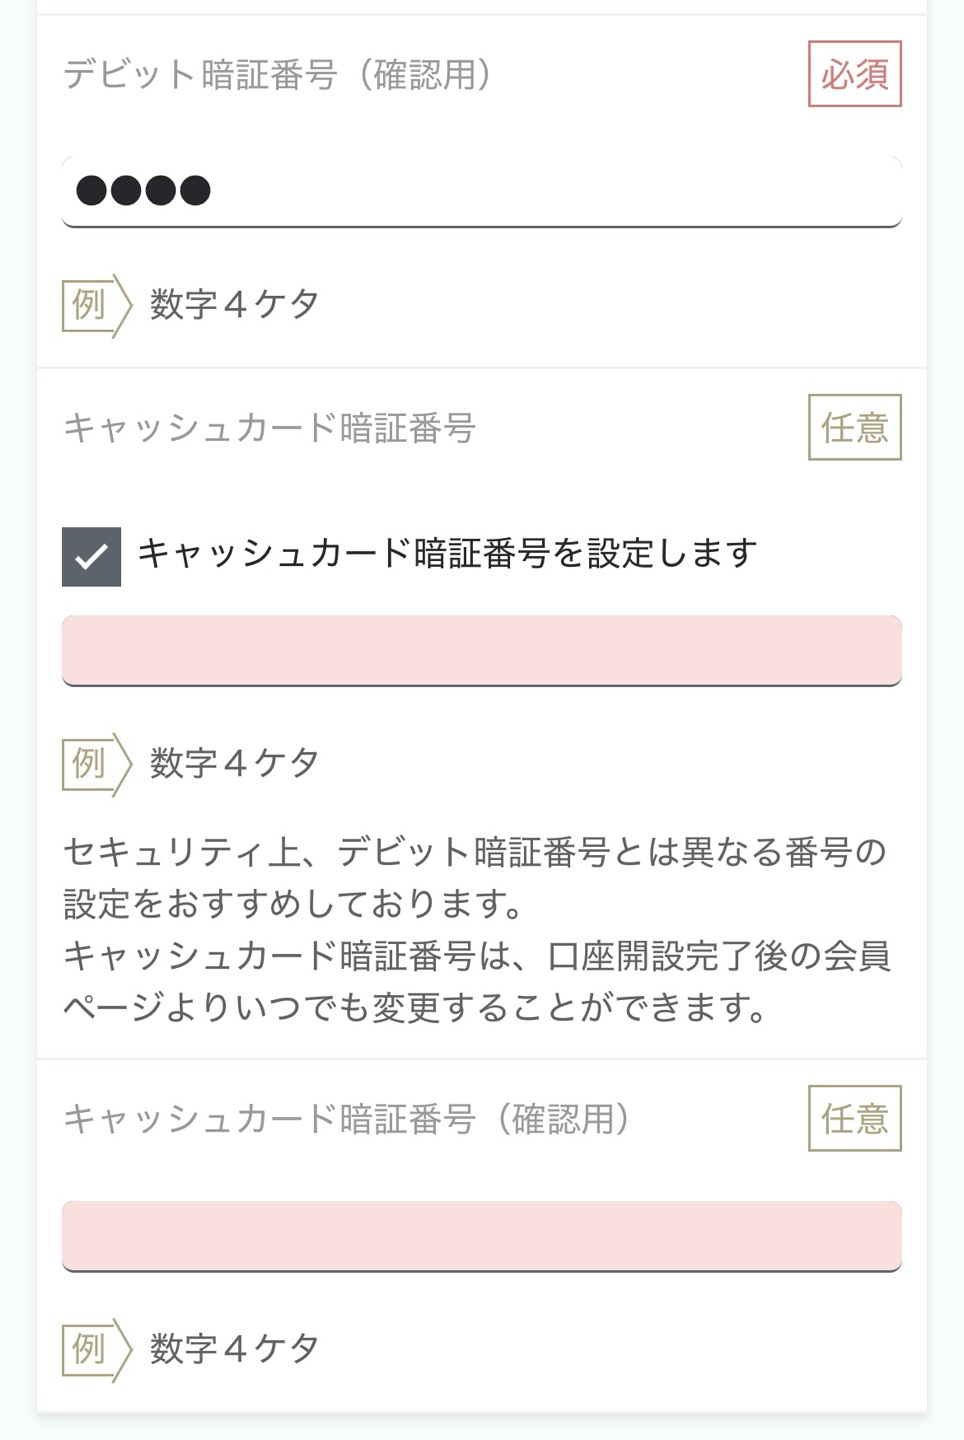Click the masked dots in the debit PIN field

(x=143, y=190)
